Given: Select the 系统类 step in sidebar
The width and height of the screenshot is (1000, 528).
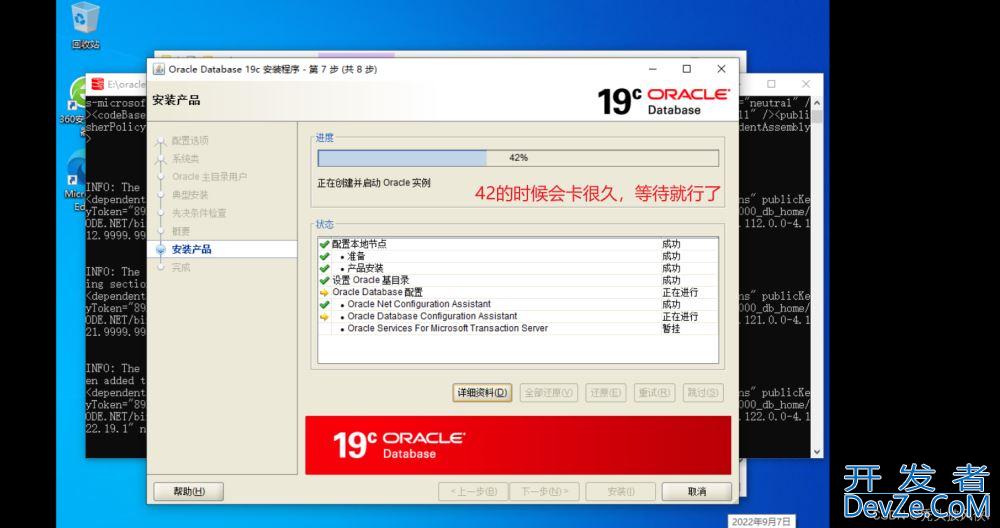Looking at the screenshot, I should [x=186, y=159].
